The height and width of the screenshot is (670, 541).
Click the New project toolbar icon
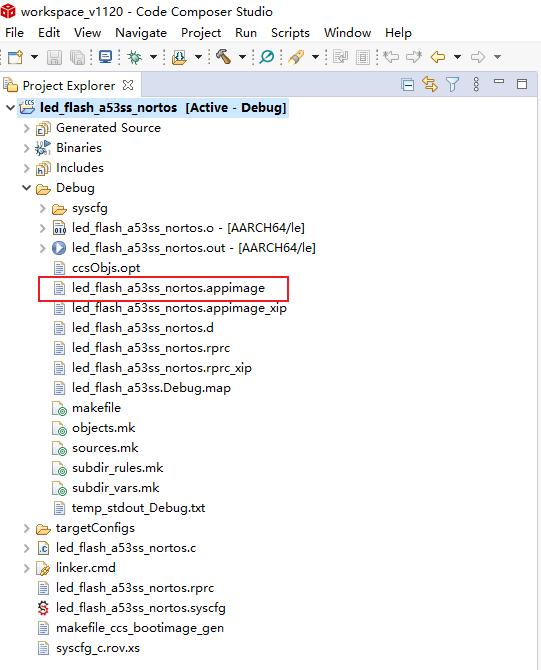tap(15, 57)
